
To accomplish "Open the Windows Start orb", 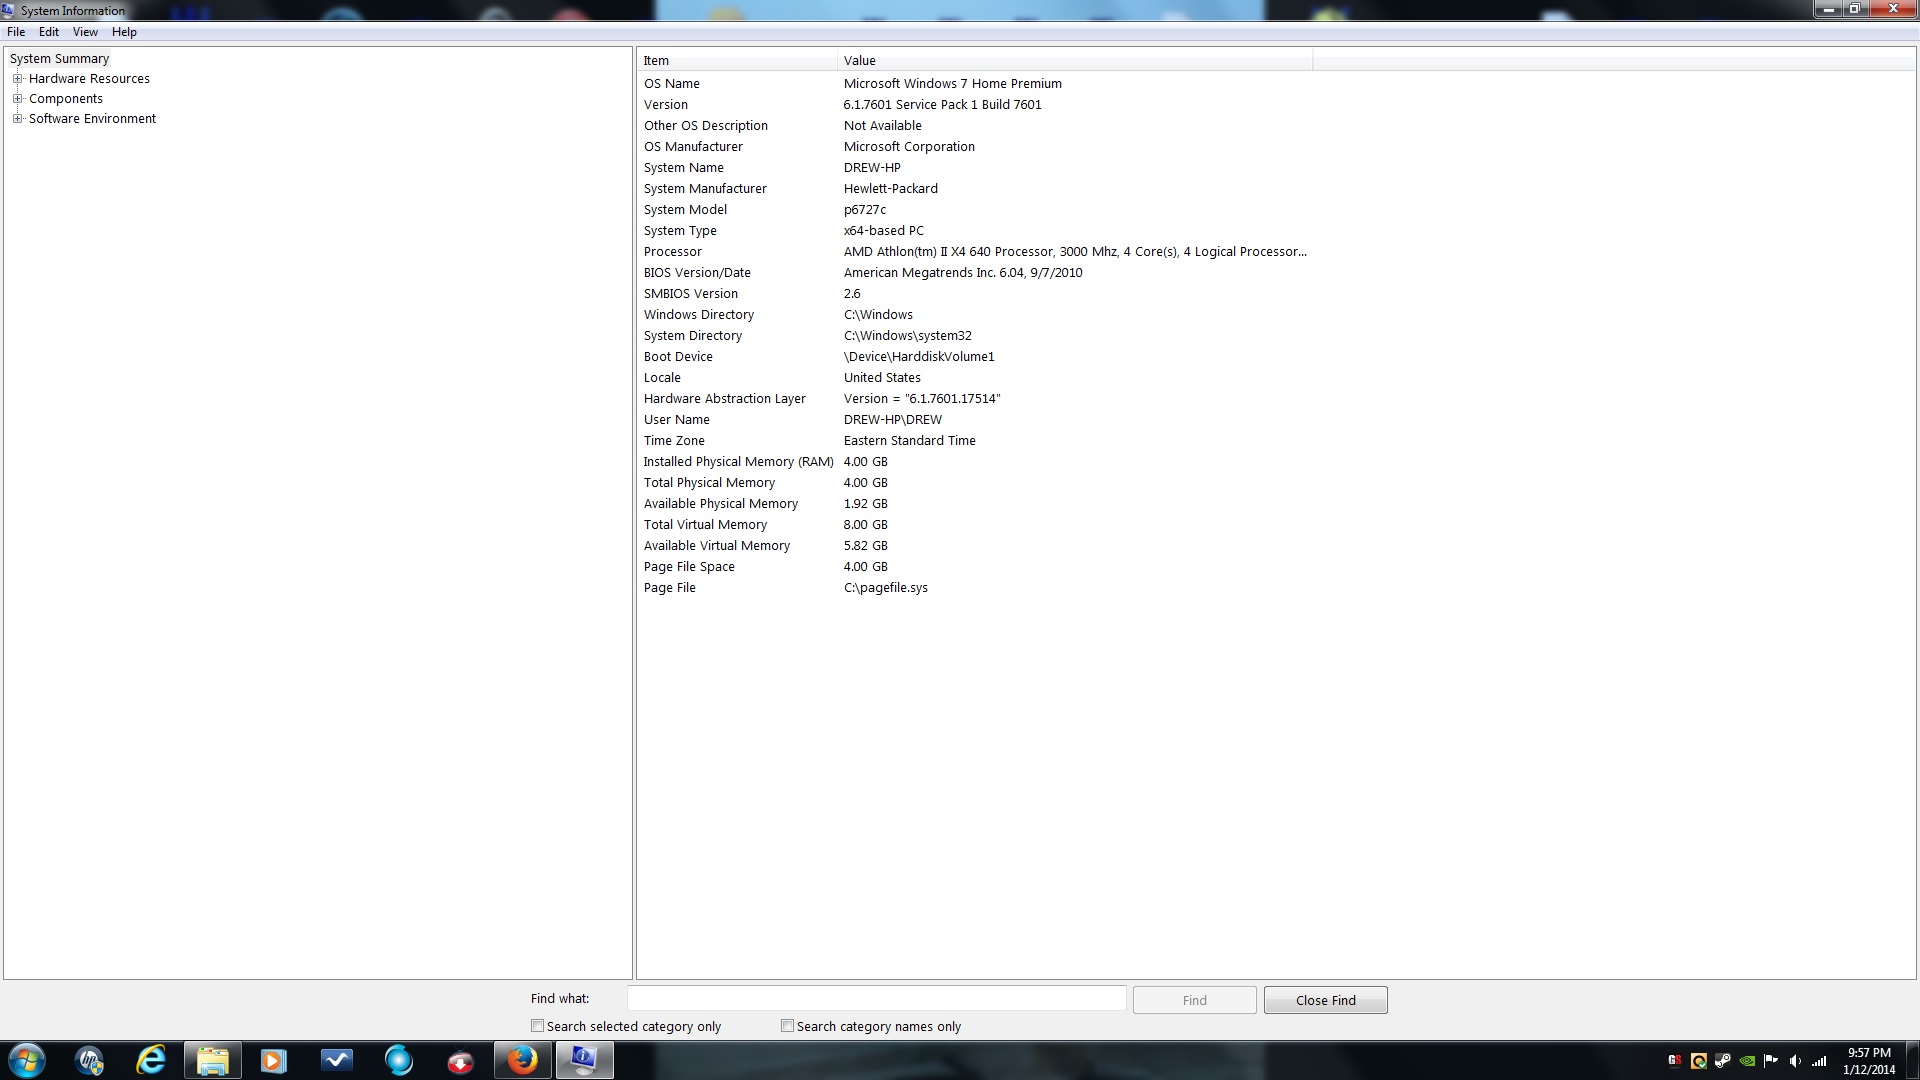I will (27, 1060).
